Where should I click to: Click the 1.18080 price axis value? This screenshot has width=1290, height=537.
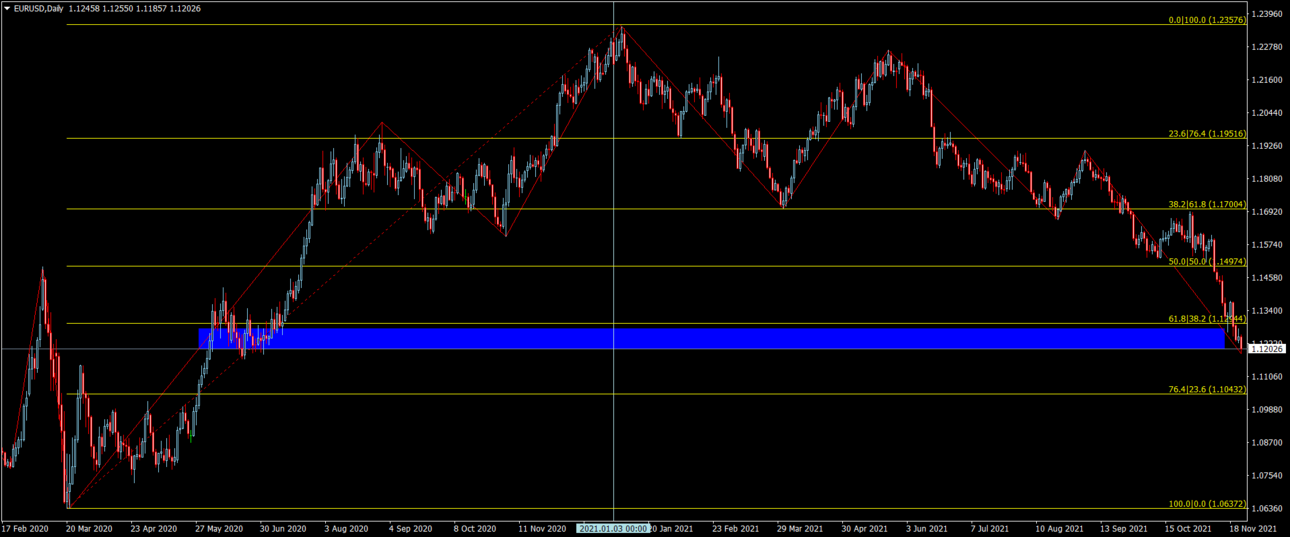click(x=1268, y=179)
